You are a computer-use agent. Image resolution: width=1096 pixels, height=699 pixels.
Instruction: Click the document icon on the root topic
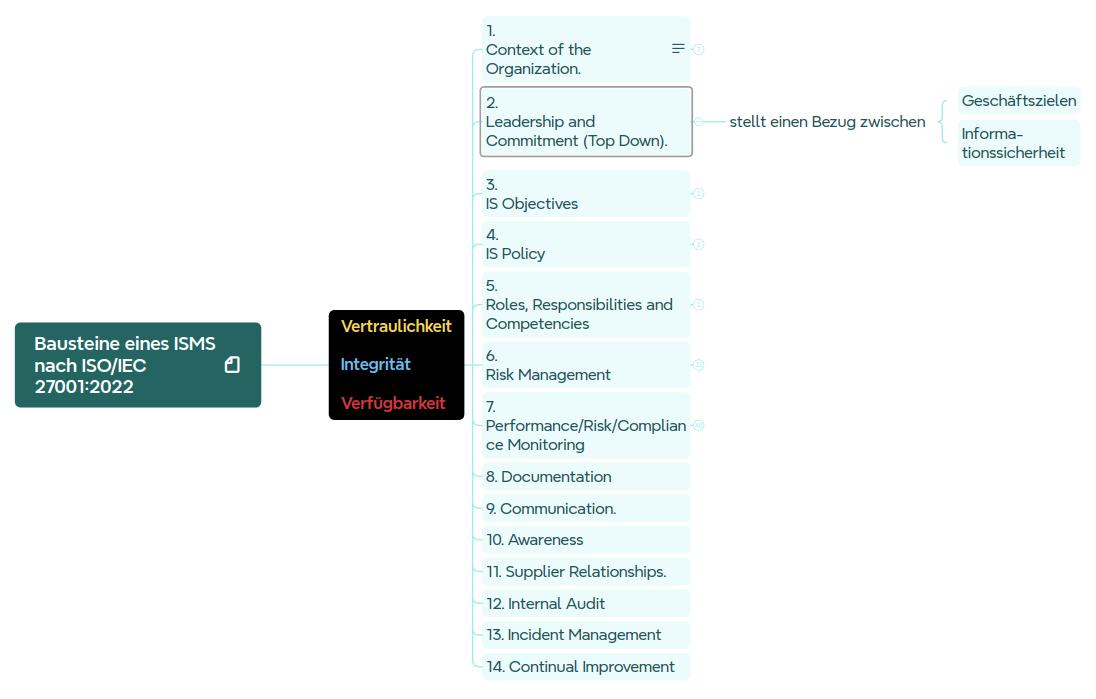point(232,365)
